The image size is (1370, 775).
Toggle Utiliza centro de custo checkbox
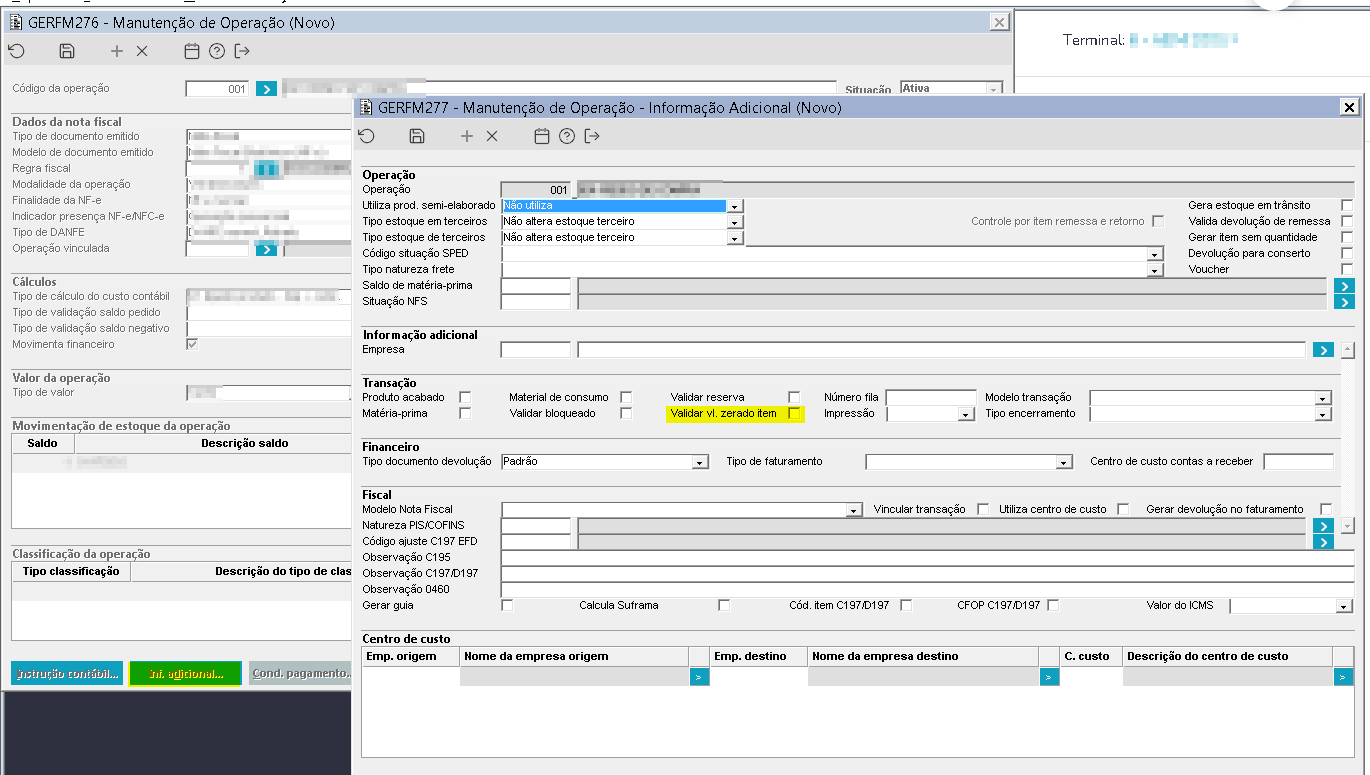(x=1123, y=509)
